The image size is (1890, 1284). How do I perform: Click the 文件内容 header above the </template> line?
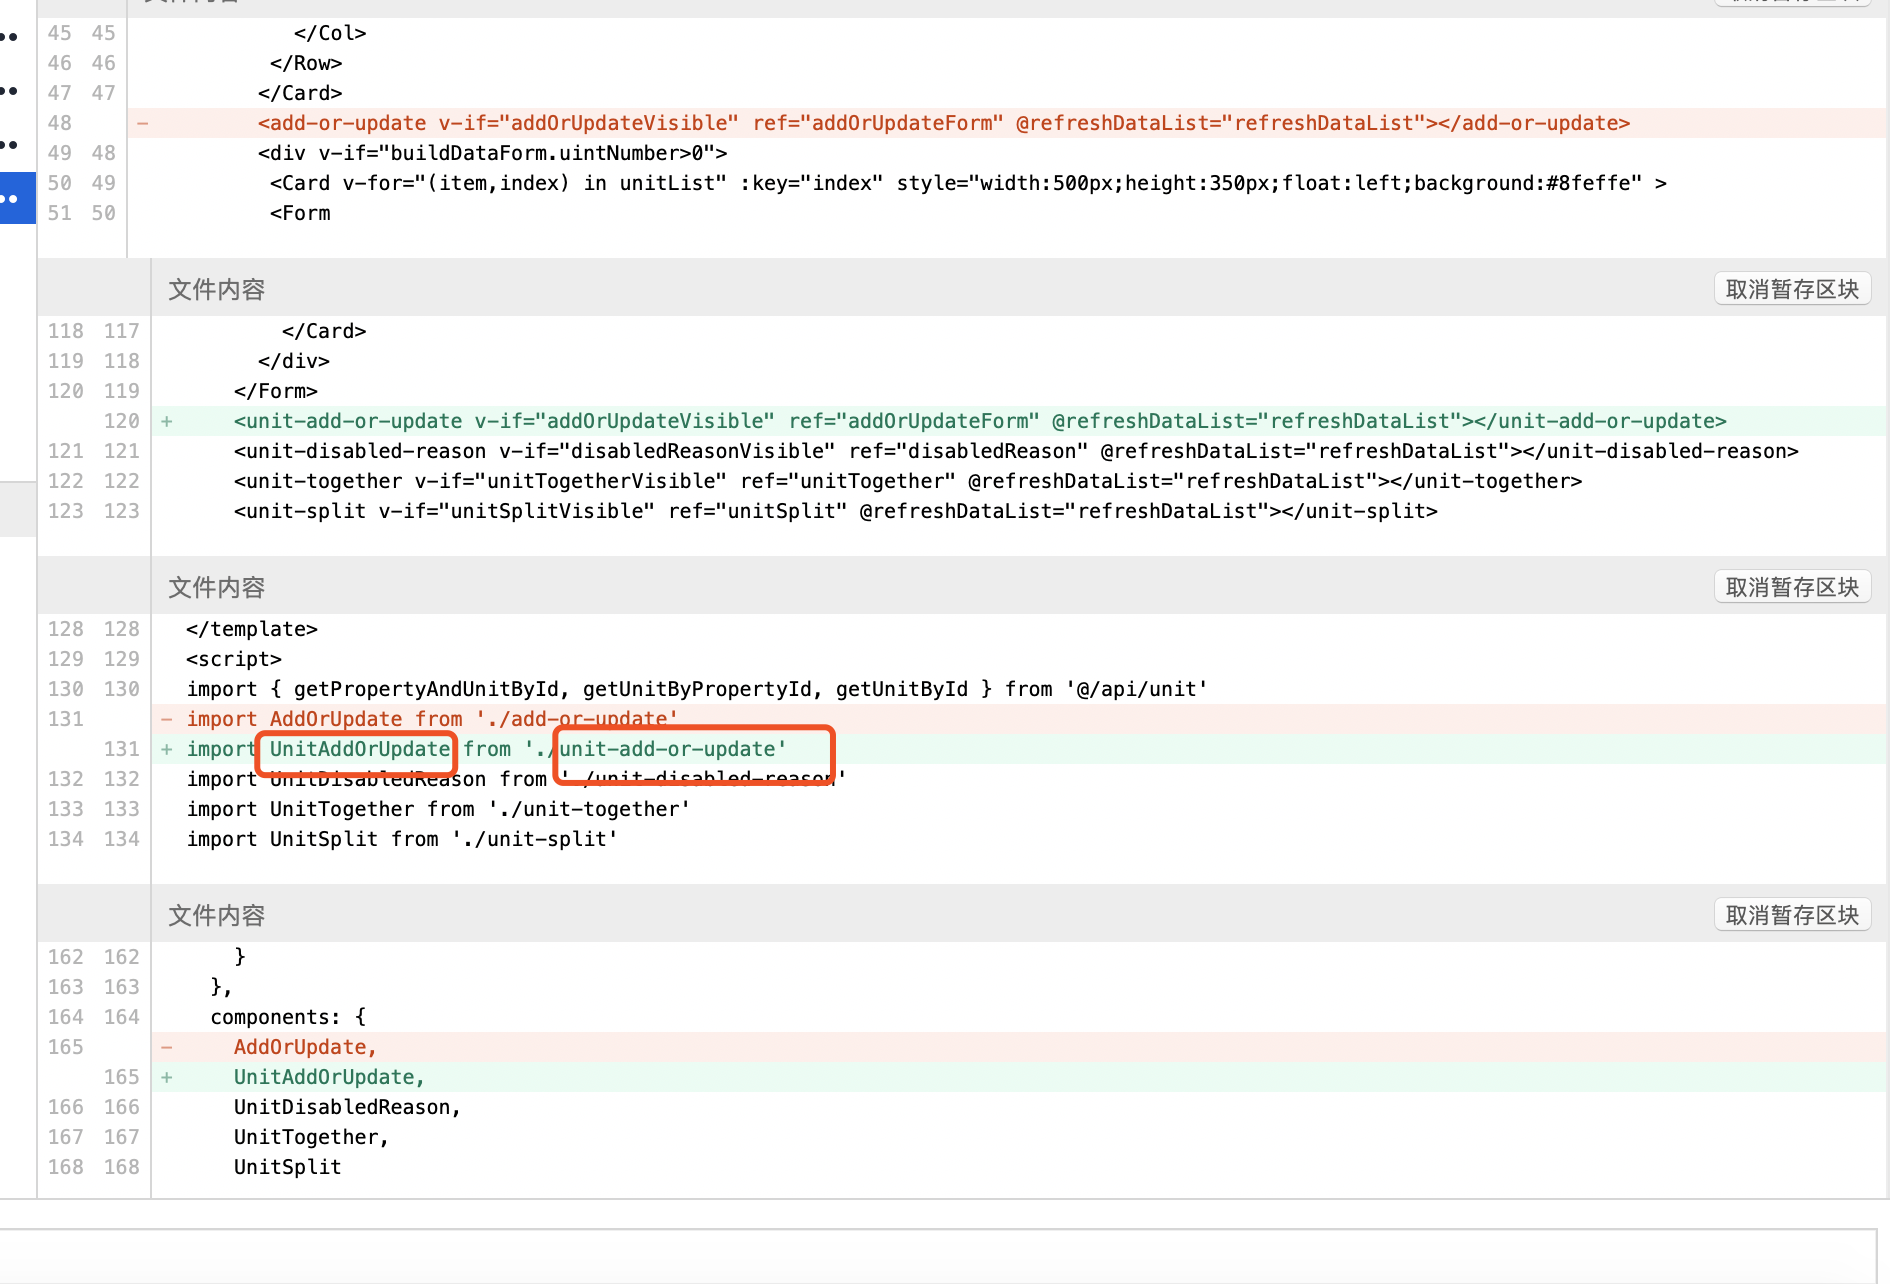[216, 587]
